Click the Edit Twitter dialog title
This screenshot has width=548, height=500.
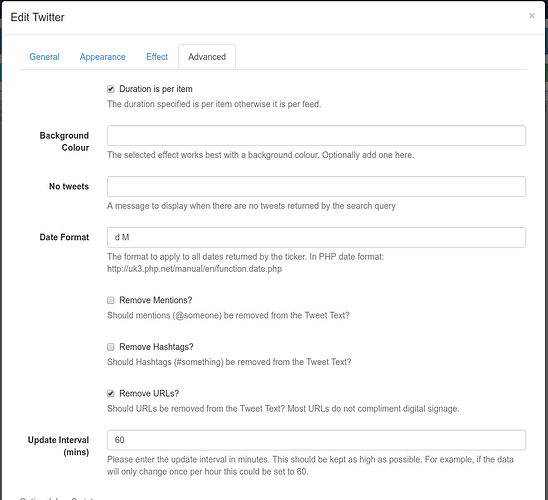point(37,17)
